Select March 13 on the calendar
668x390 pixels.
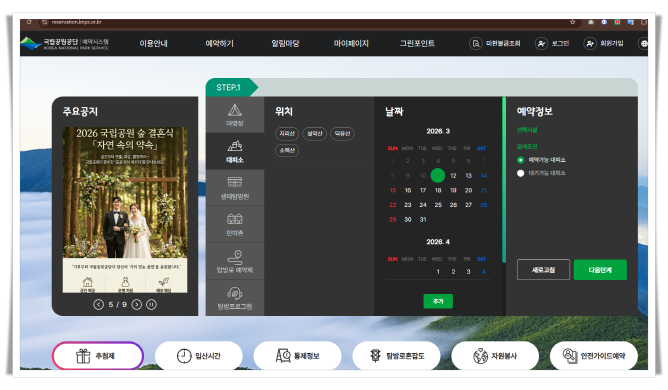(468, 176)
